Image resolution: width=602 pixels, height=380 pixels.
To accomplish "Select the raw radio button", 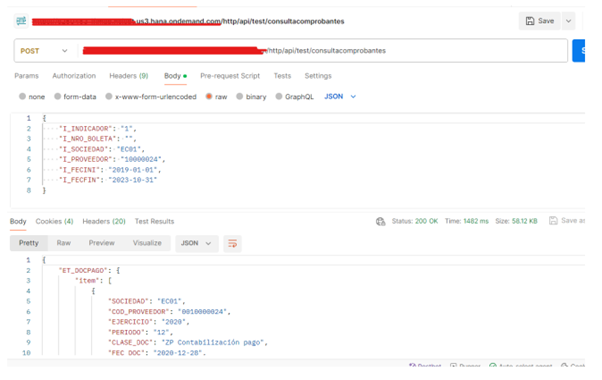I will coord(209,96).
